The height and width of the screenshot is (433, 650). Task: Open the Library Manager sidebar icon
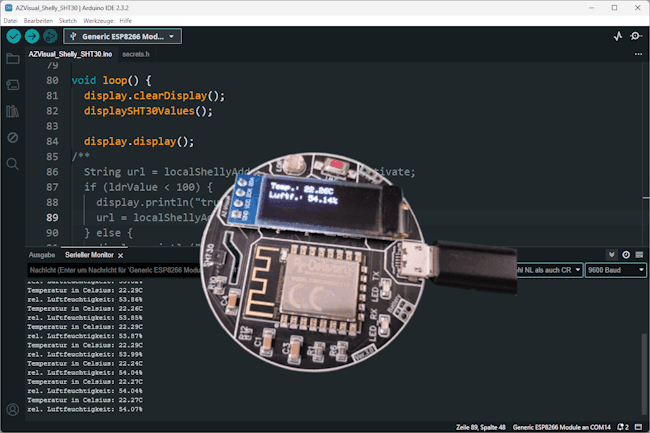tap(13, 111)
